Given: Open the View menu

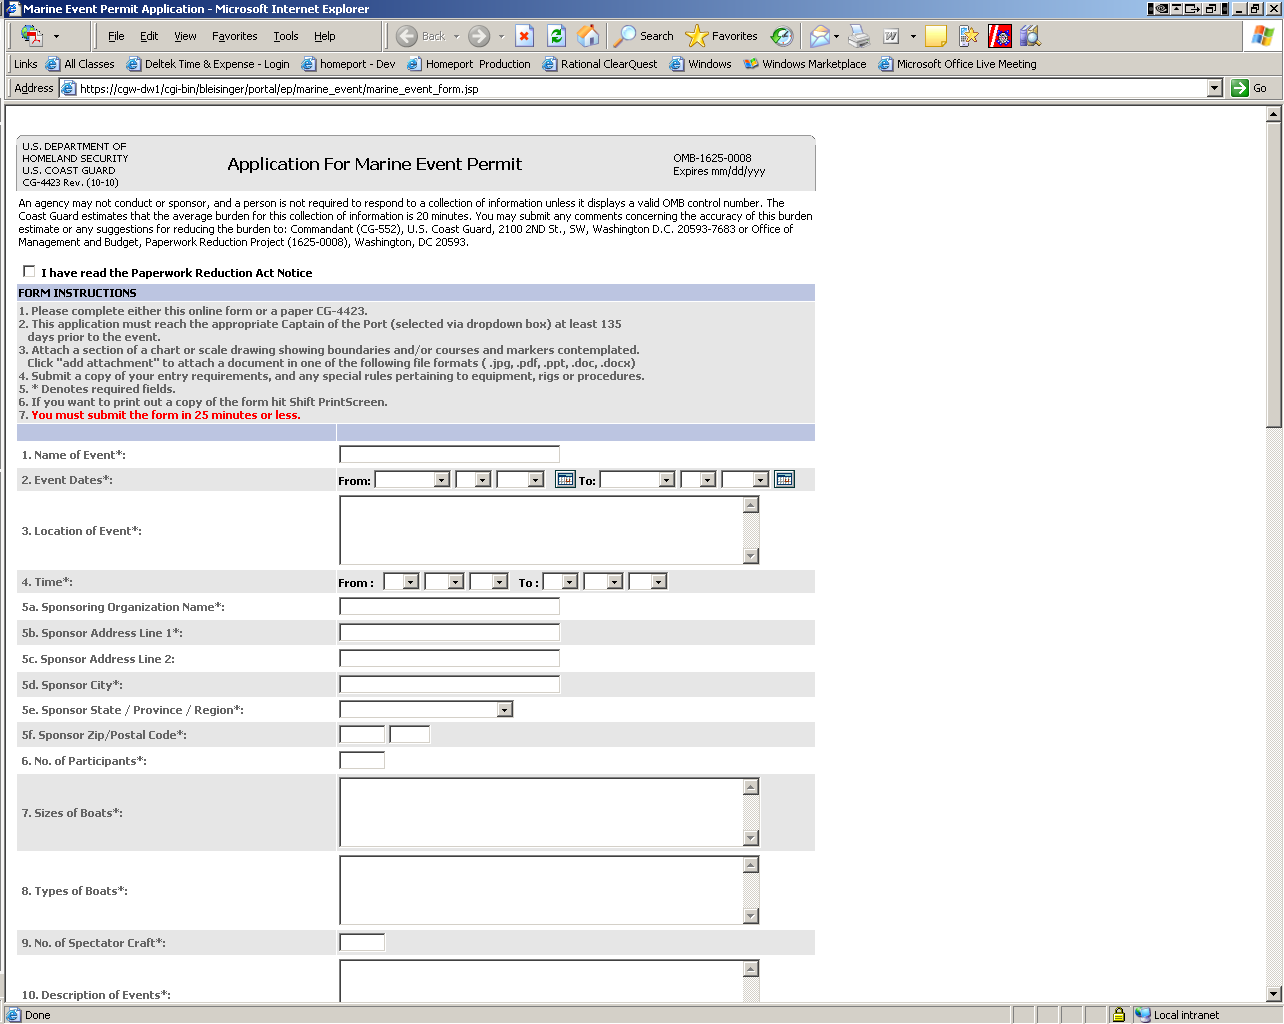Looking at the screenshot, I should [x=185, y=36].
